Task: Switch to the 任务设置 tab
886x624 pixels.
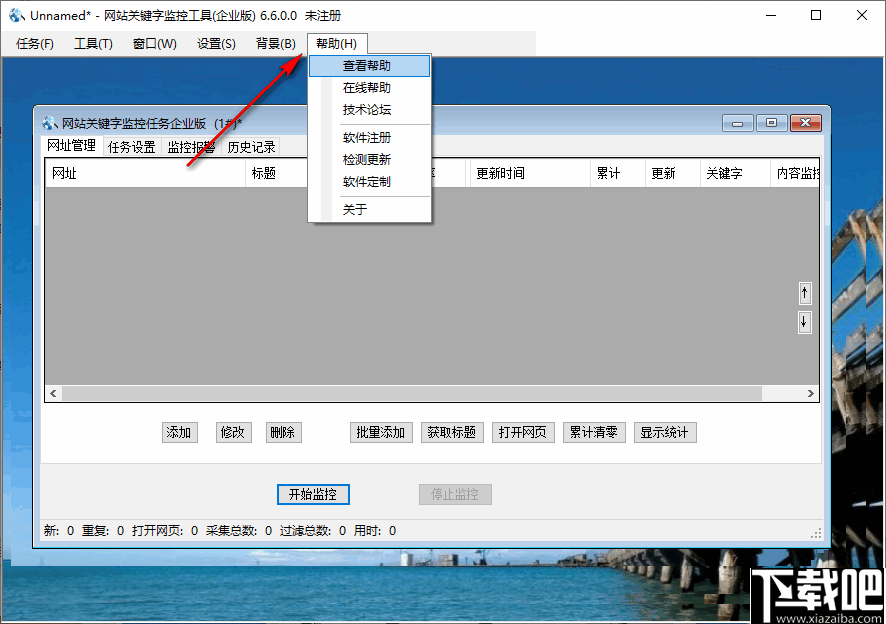Action: (x=130, y=146)
